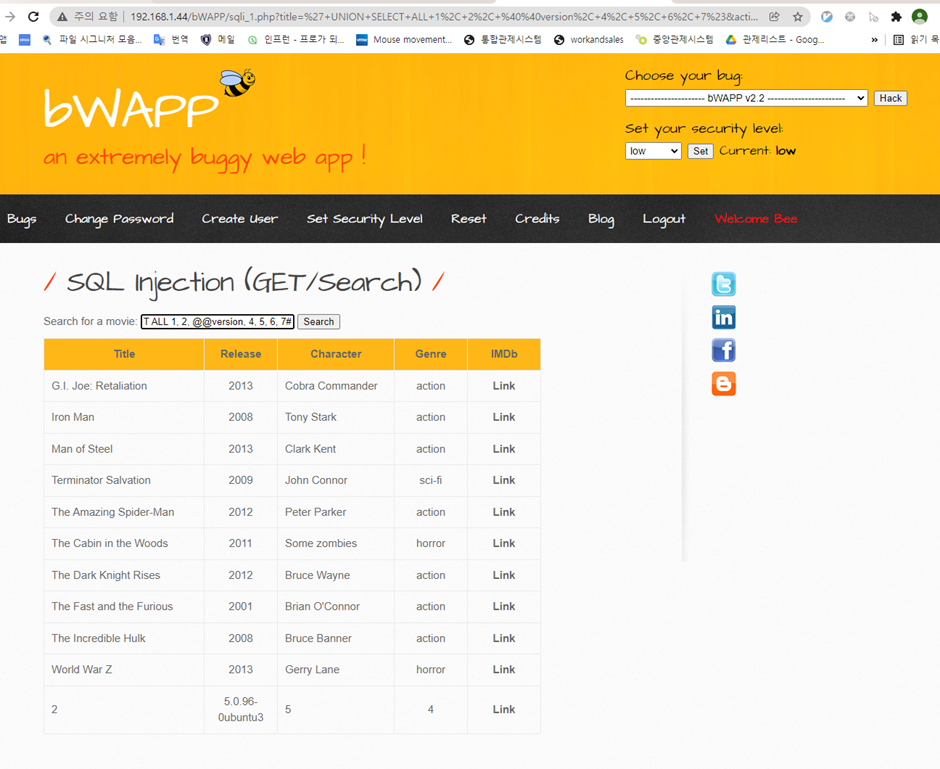Click the forward navigation arrow
Screen dimensions: 940x769
(10, 17)
